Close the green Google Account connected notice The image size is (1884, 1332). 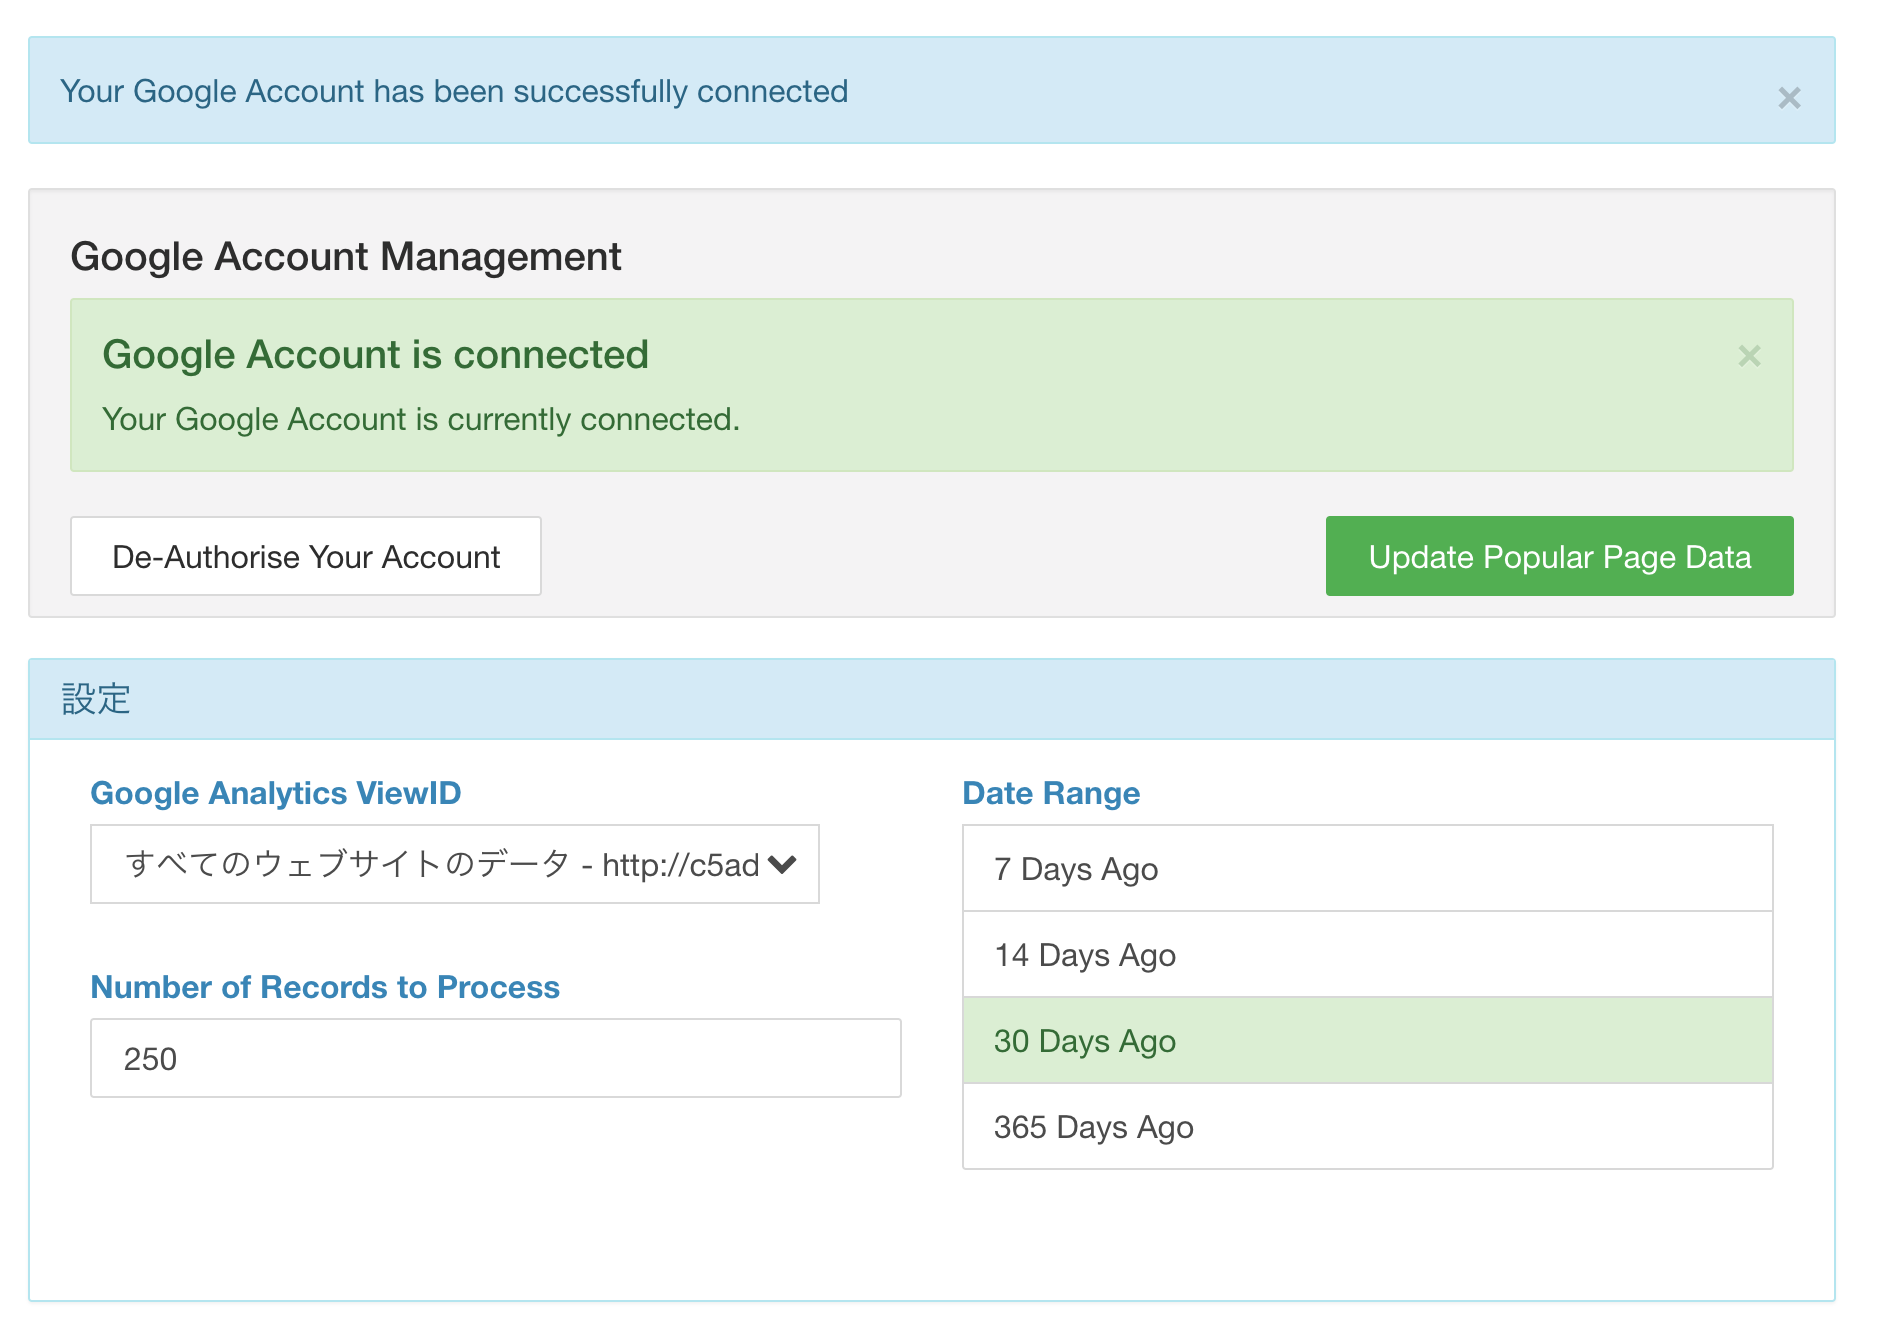pyautogui.click(x=1749, y=356)
